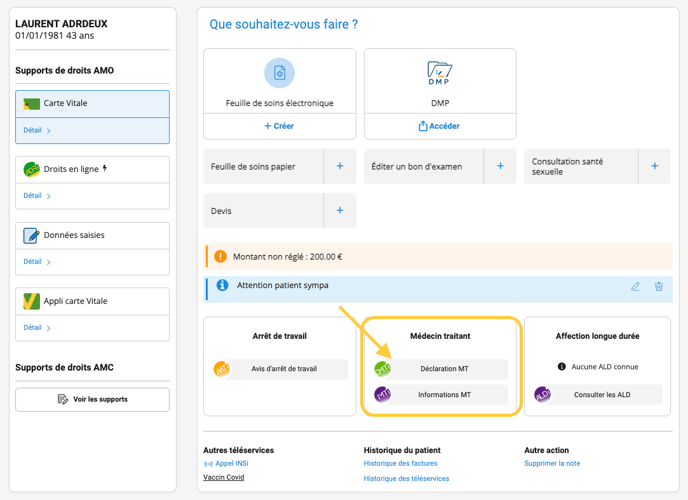688x500 pixels.
Task: Add a Feuille de soins papier
Action: [340, 166]
